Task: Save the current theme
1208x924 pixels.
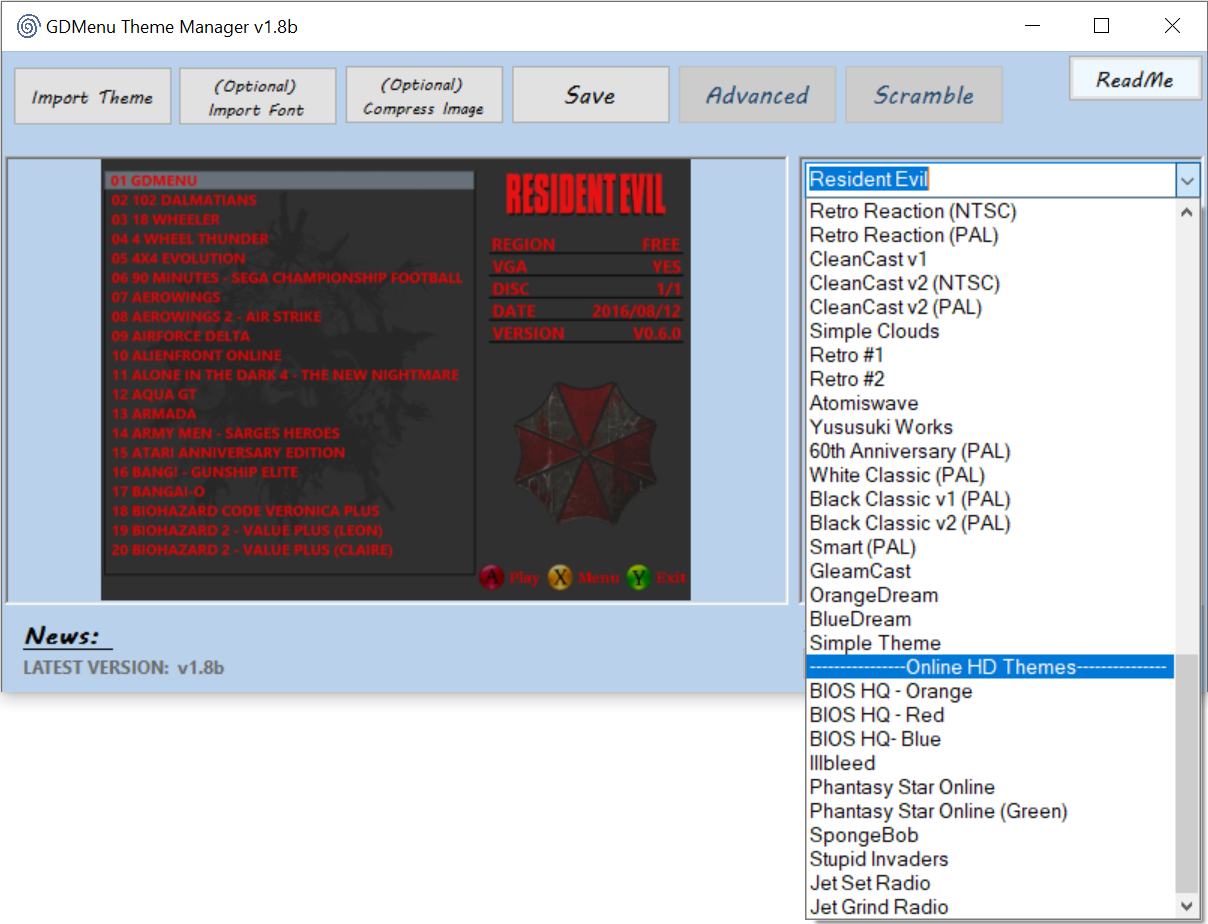Action: coord(590,95)
